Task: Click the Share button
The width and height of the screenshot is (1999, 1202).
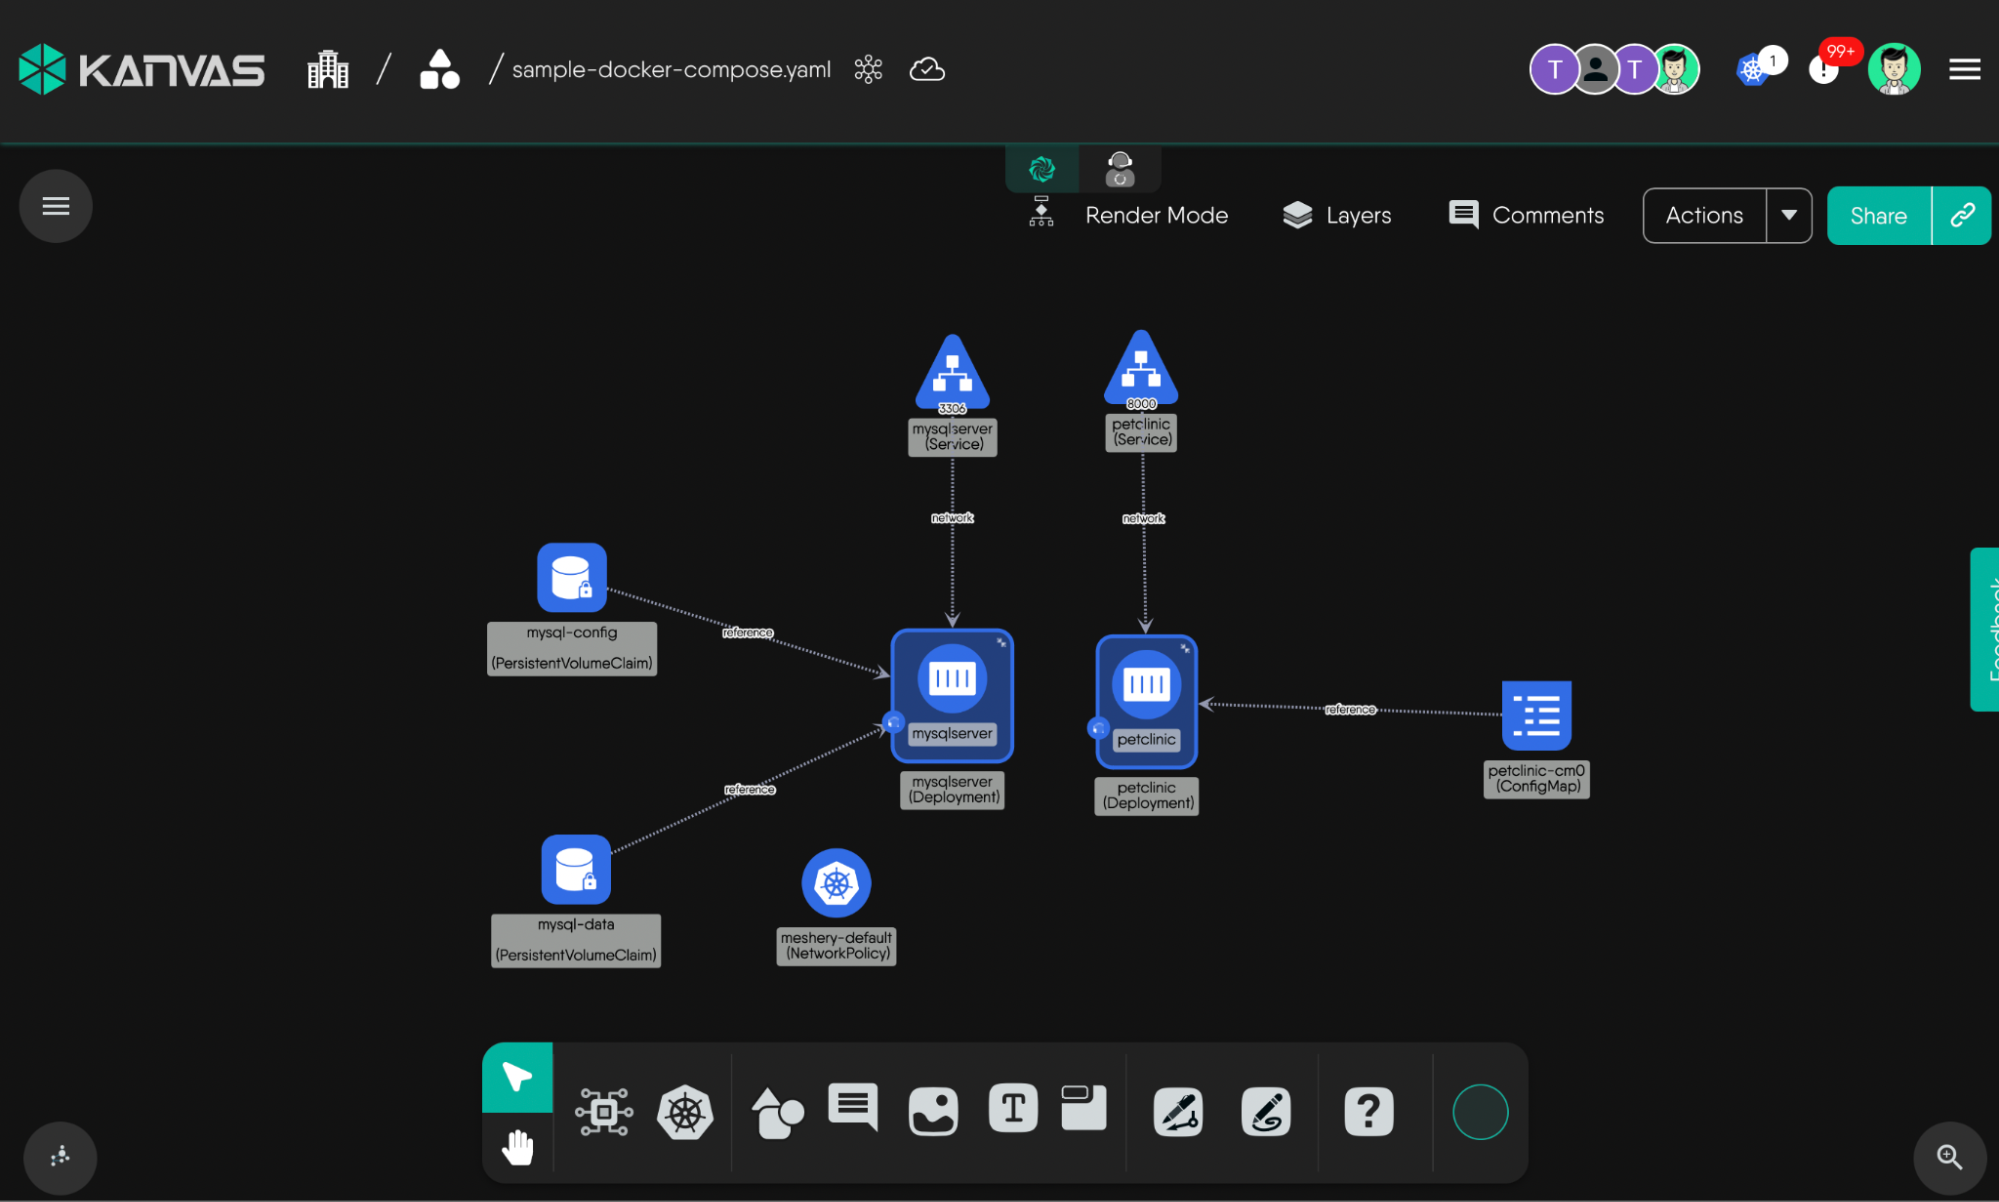Action: [x=1878, y=215]
